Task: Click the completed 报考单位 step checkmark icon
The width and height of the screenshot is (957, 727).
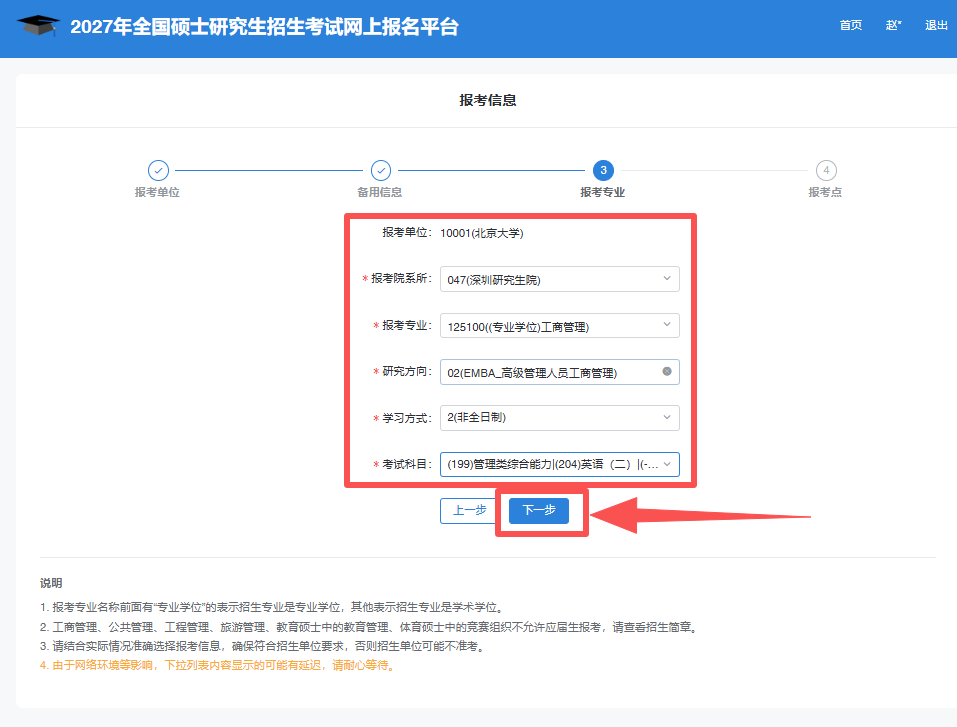Action: [x=158, y=170]
